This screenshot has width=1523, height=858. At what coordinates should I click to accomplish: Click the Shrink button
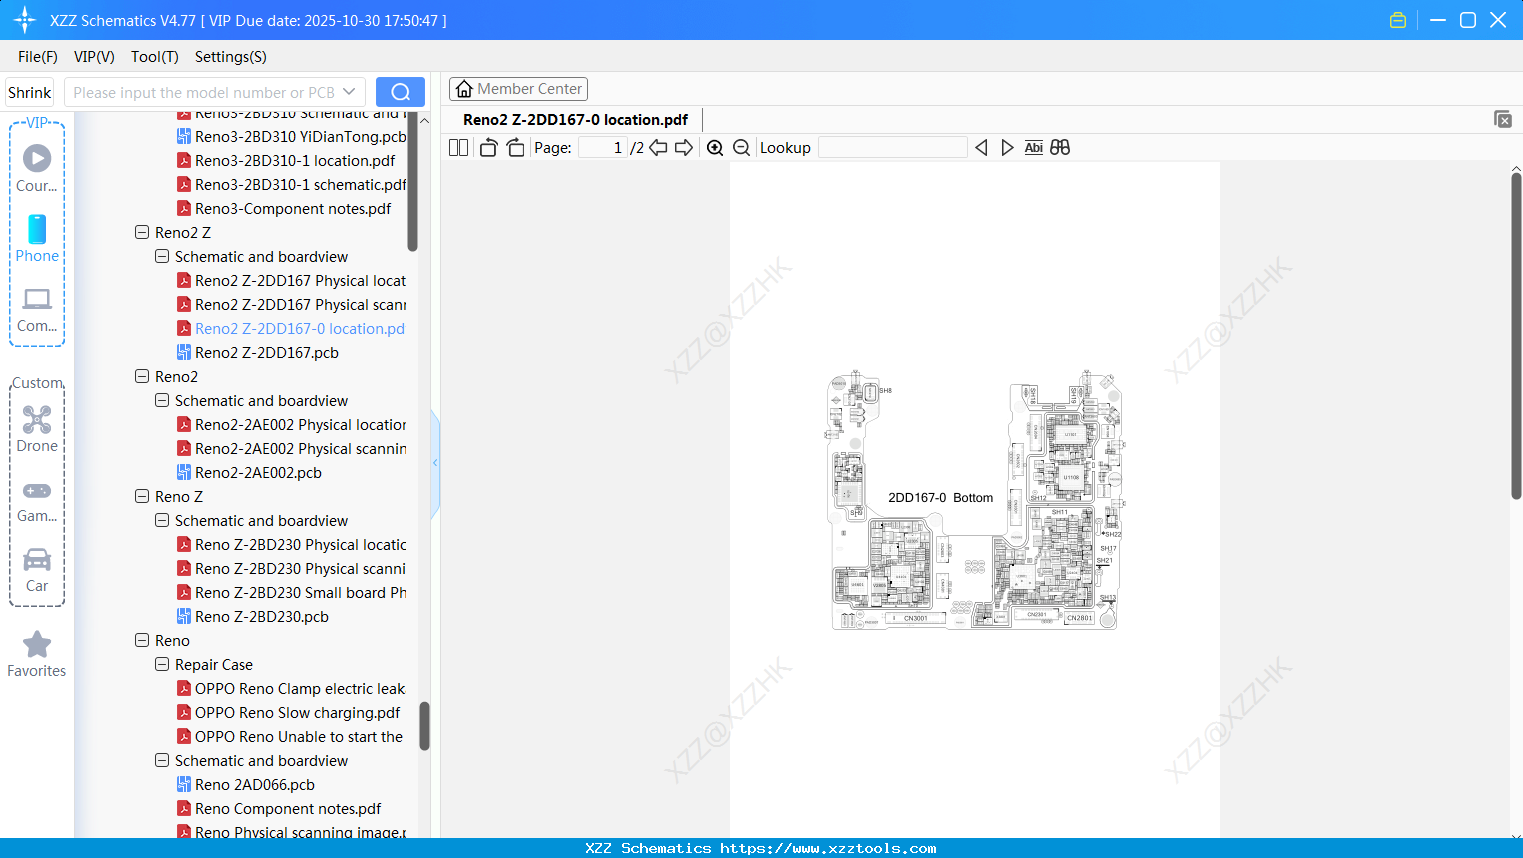click(29, 92)
